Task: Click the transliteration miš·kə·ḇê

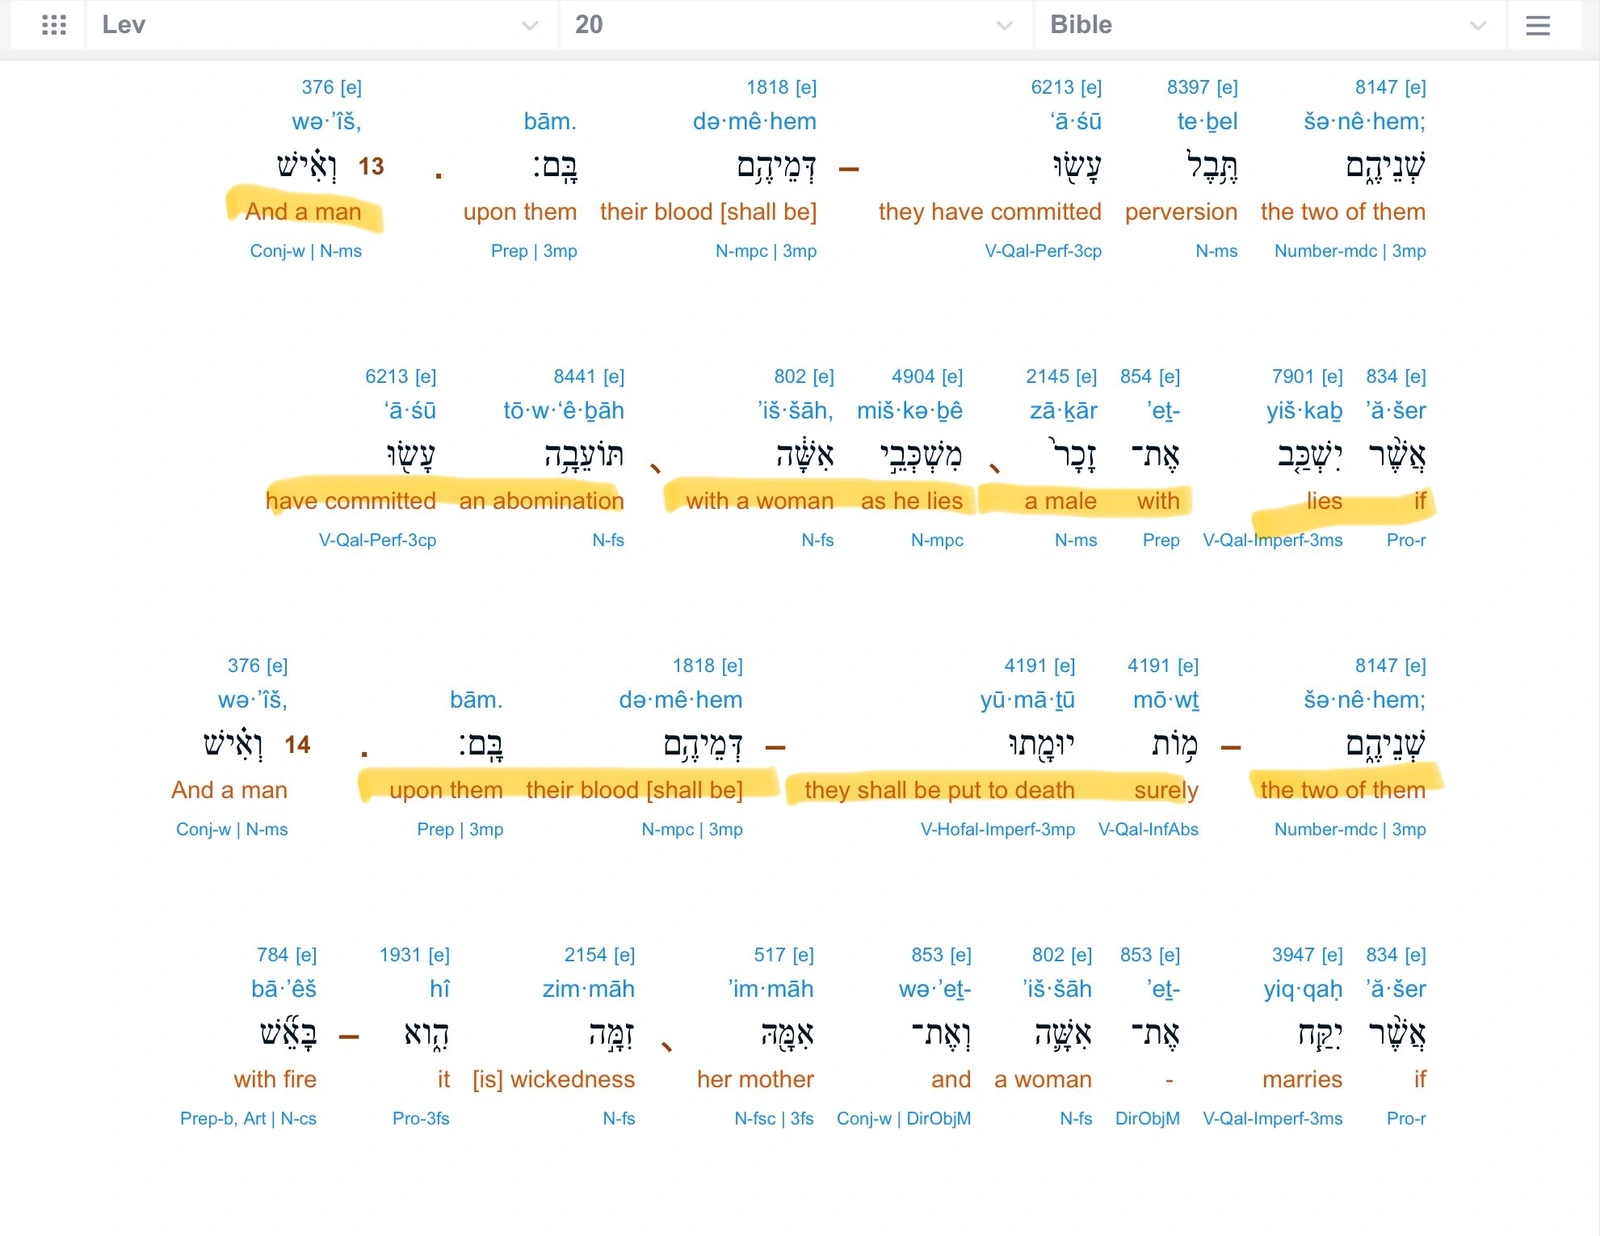Action: (x=909, y=411)
